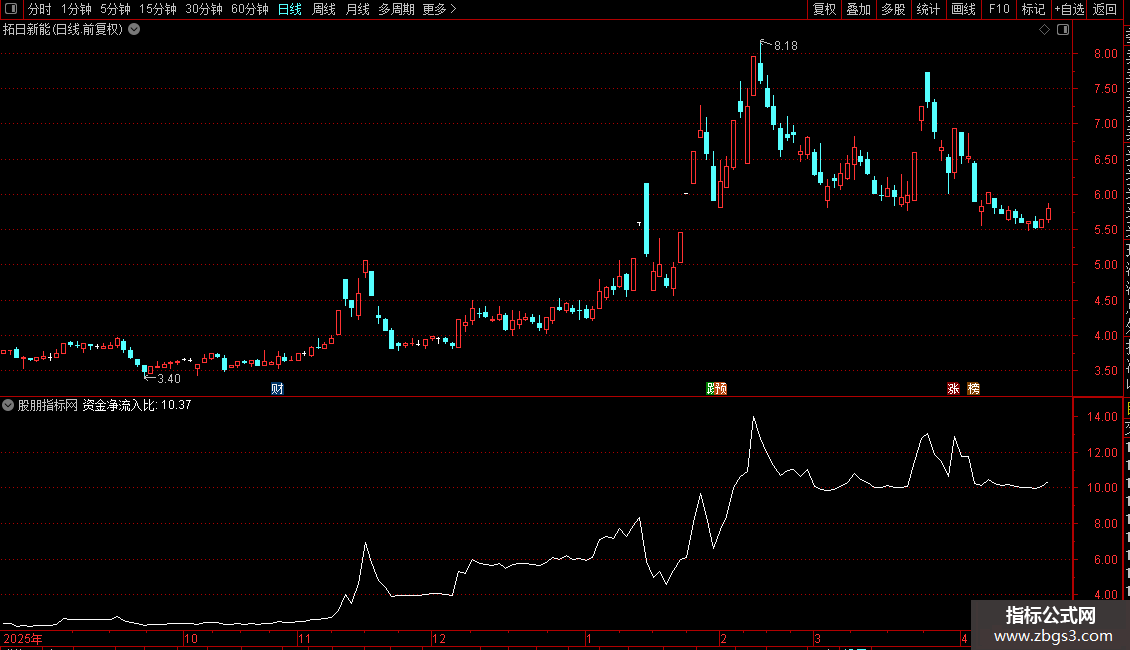Click the 资金净流入比: 10.37 indicator text
This screenshot has width=1130, height=650.
click(x=137, y=405)
